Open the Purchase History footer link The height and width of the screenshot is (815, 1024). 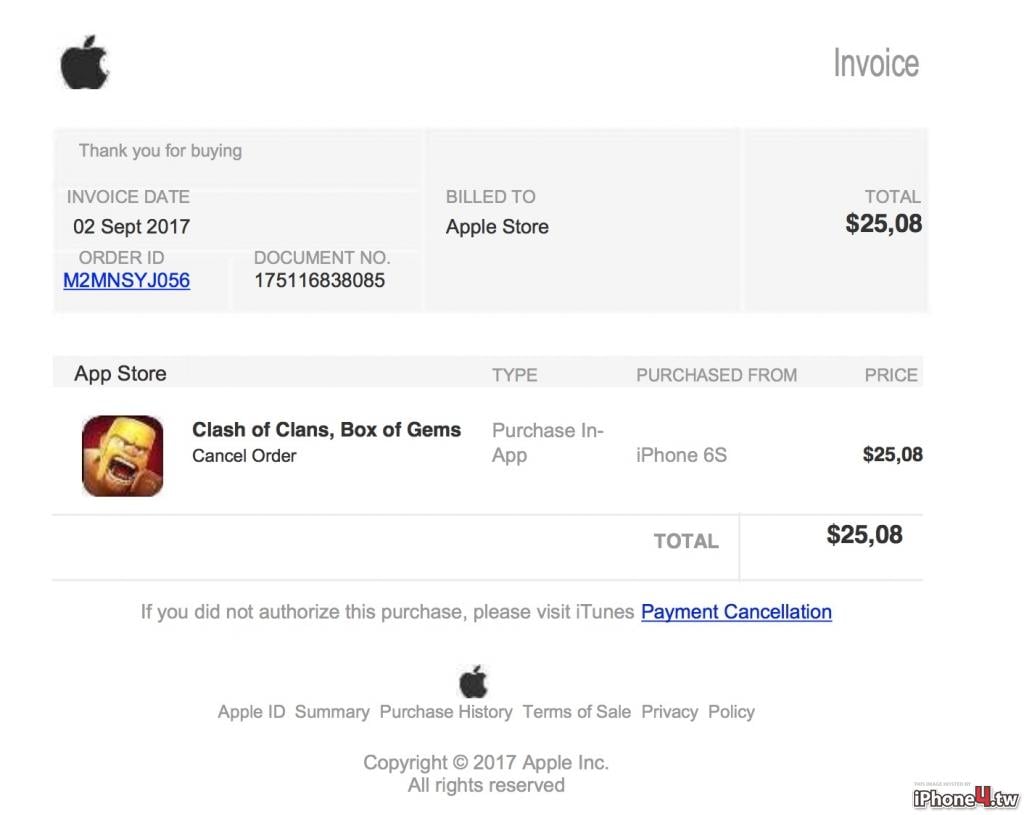(446, 712)
